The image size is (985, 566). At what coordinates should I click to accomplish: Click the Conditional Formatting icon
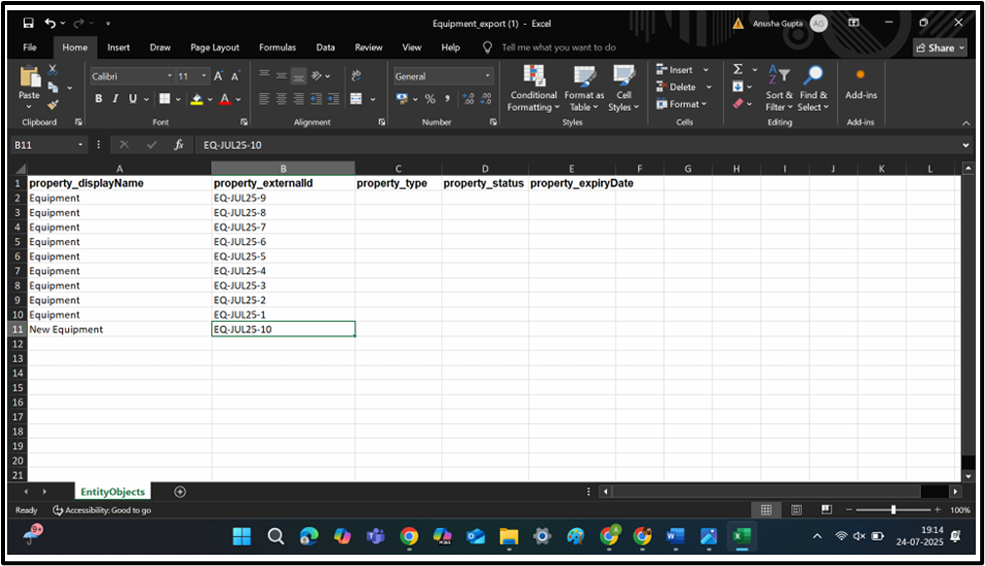[x=533, y=77]
